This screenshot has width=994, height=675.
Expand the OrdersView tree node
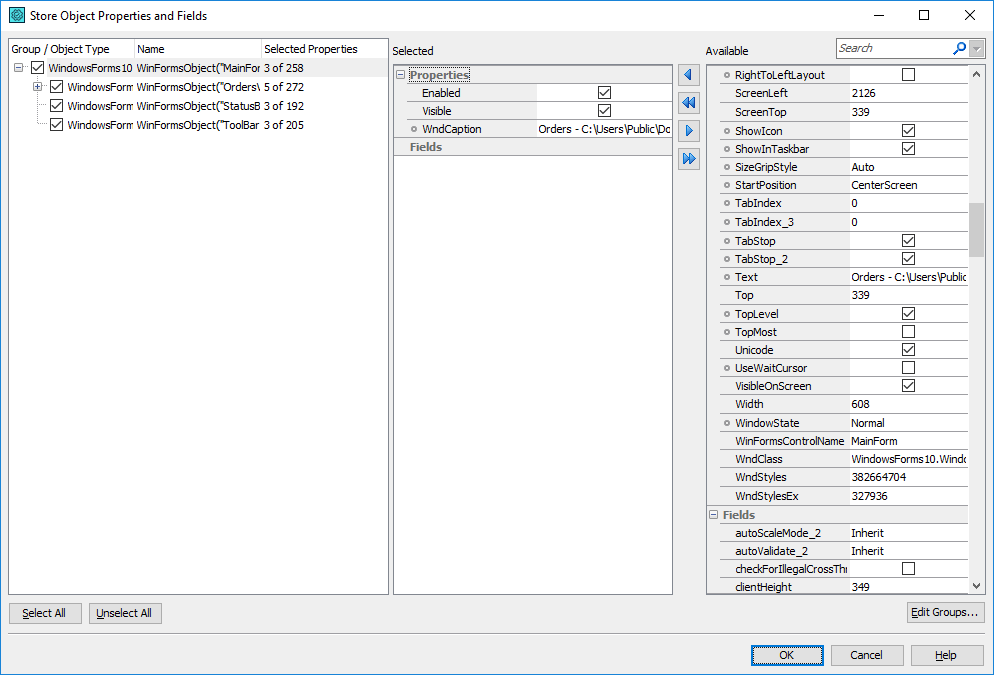point(37,87)
